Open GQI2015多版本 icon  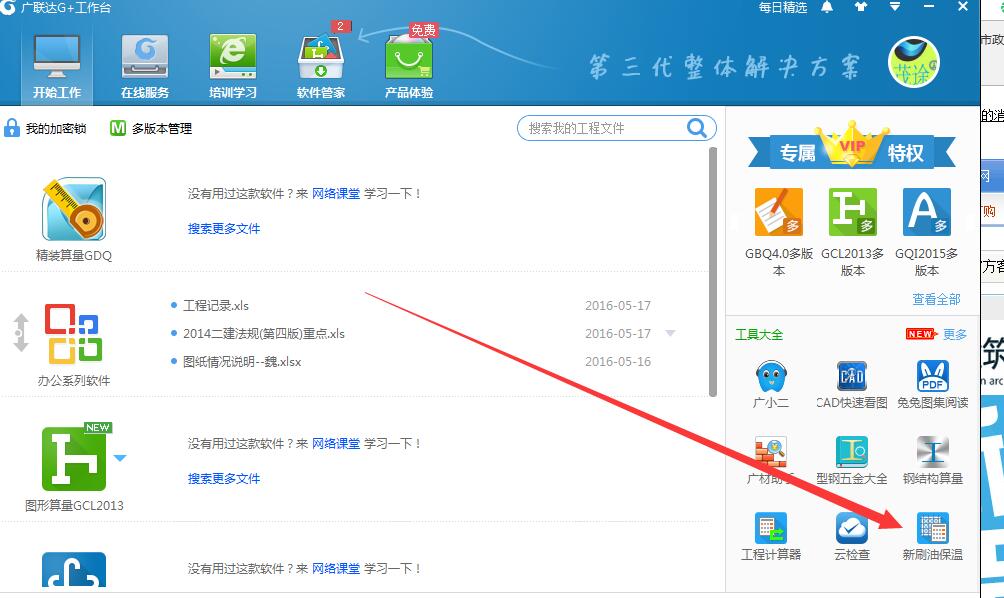927,212
